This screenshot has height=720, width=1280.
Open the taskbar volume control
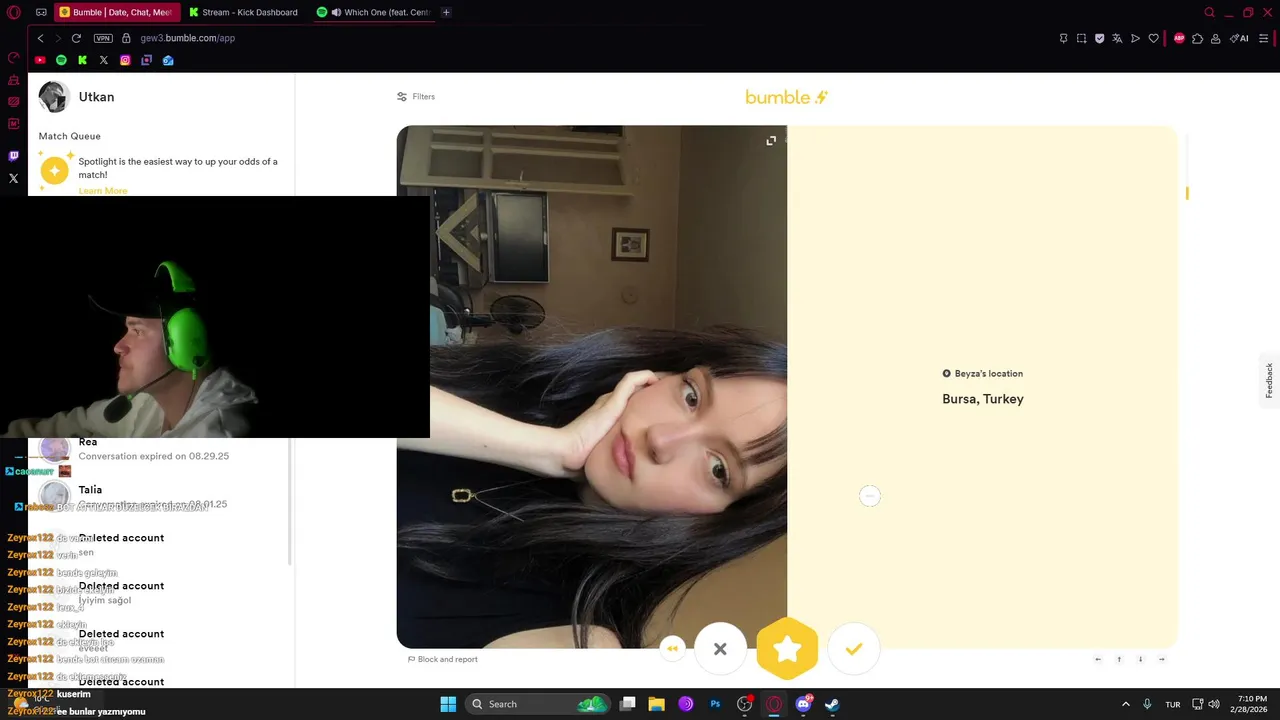(1214, 704)
